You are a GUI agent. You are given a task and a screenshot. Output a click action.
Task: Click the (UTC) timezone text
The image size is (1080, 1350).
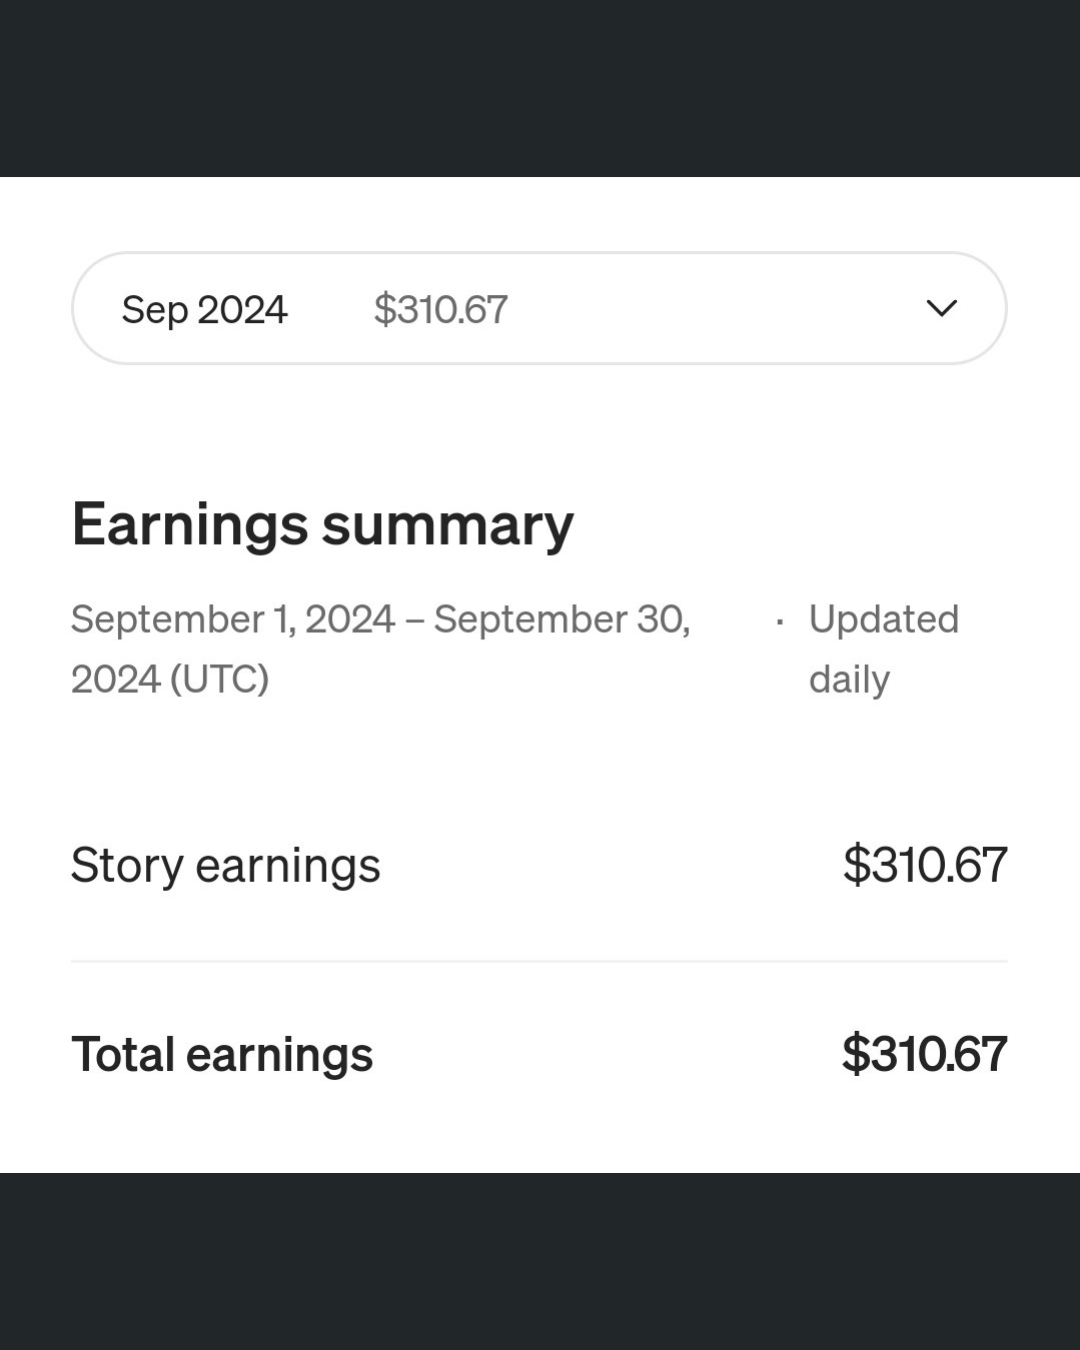(219, 679)
